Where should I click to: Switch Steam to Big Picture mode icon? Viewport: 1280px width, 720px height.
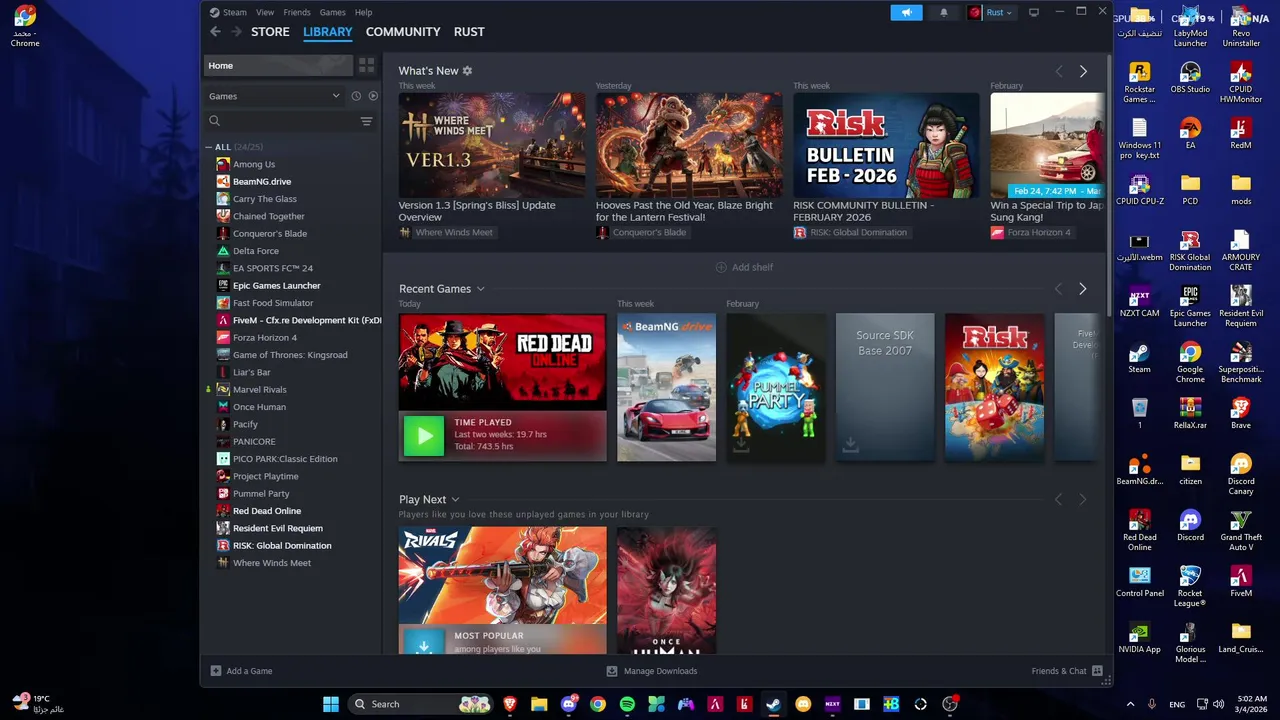coord(1034,12)
